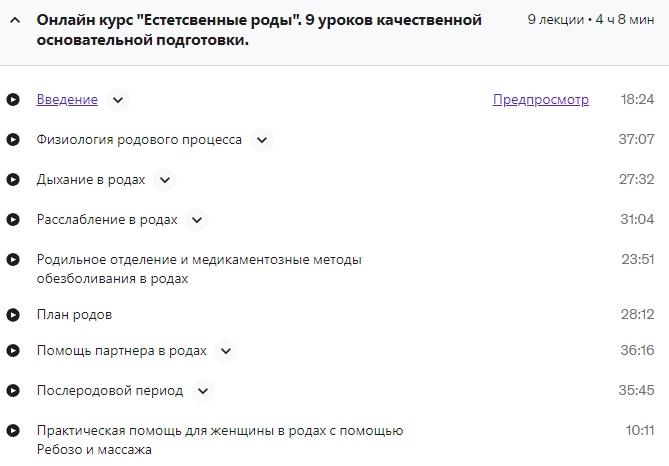Click play icon beside Послеродовой период
The width and height of the screenshot is (669, 466).
(13, 391)
